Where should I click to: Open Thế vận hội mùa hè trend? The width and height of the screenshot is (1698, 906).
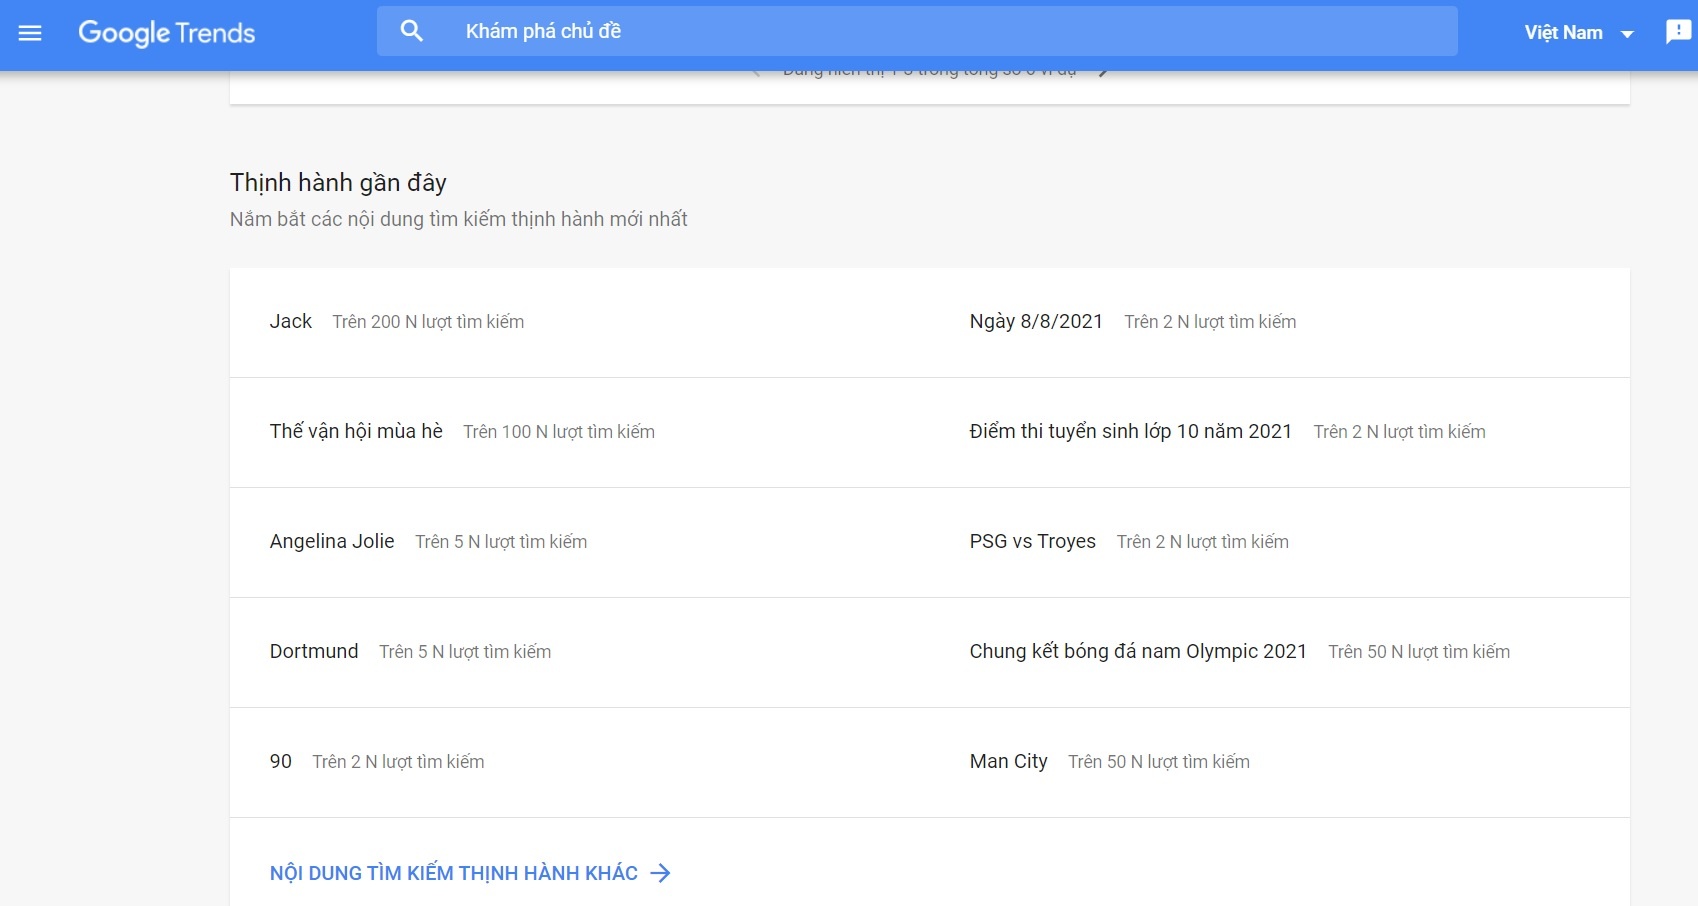(x=356, y=431)
